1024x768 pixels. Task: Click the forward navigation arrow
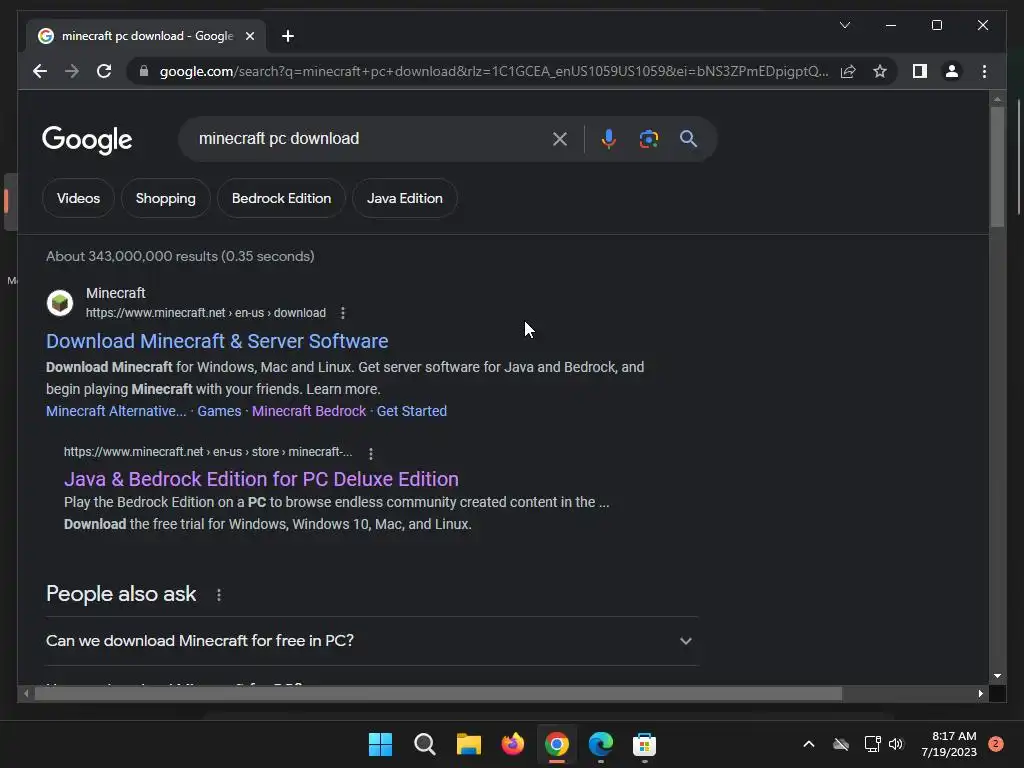(72, 71)
